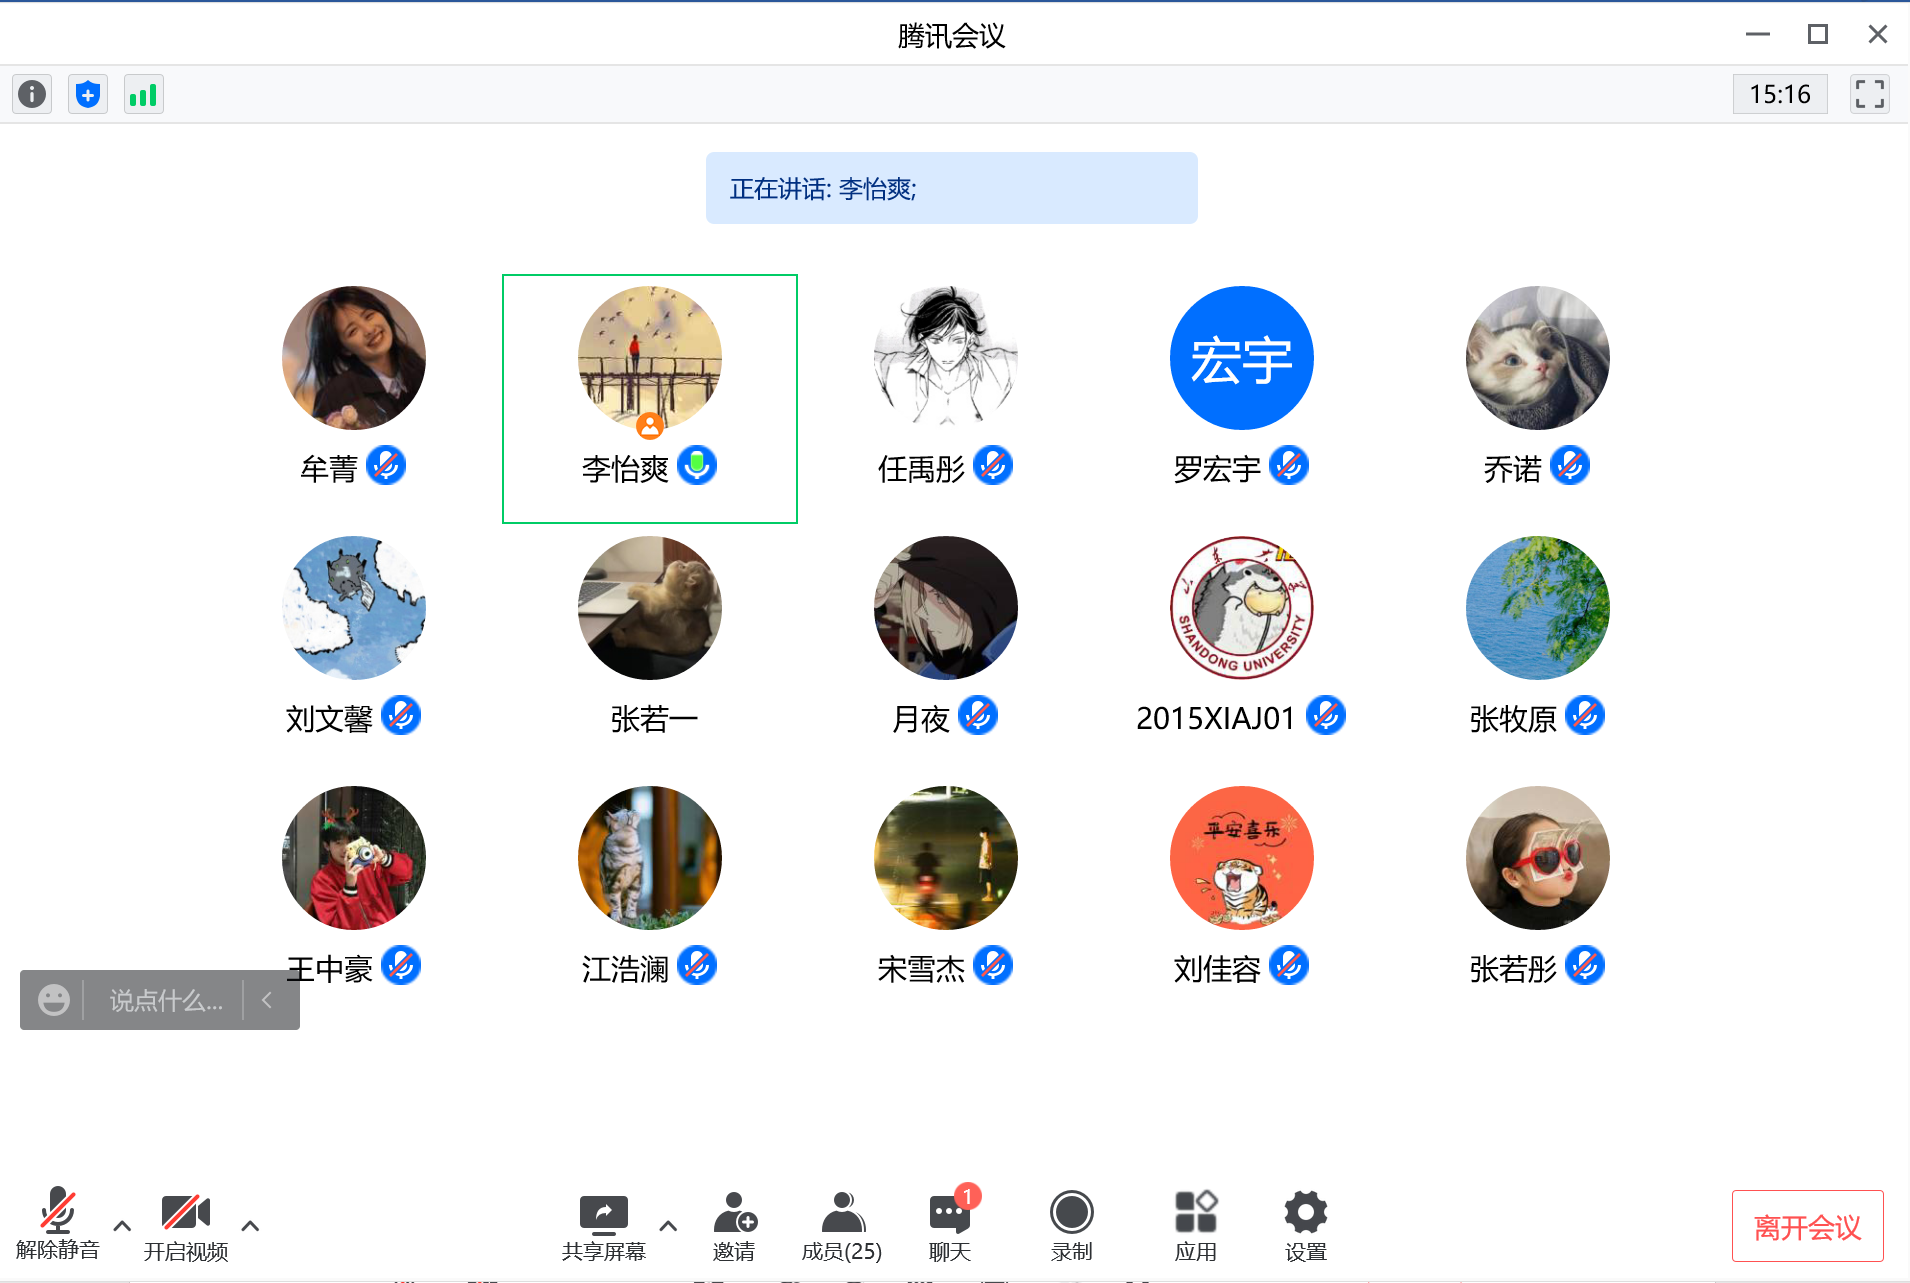Click the muted mic icon next to 江浩澜
Screen dimensions: 1910x1283
[x=697, y=966]
